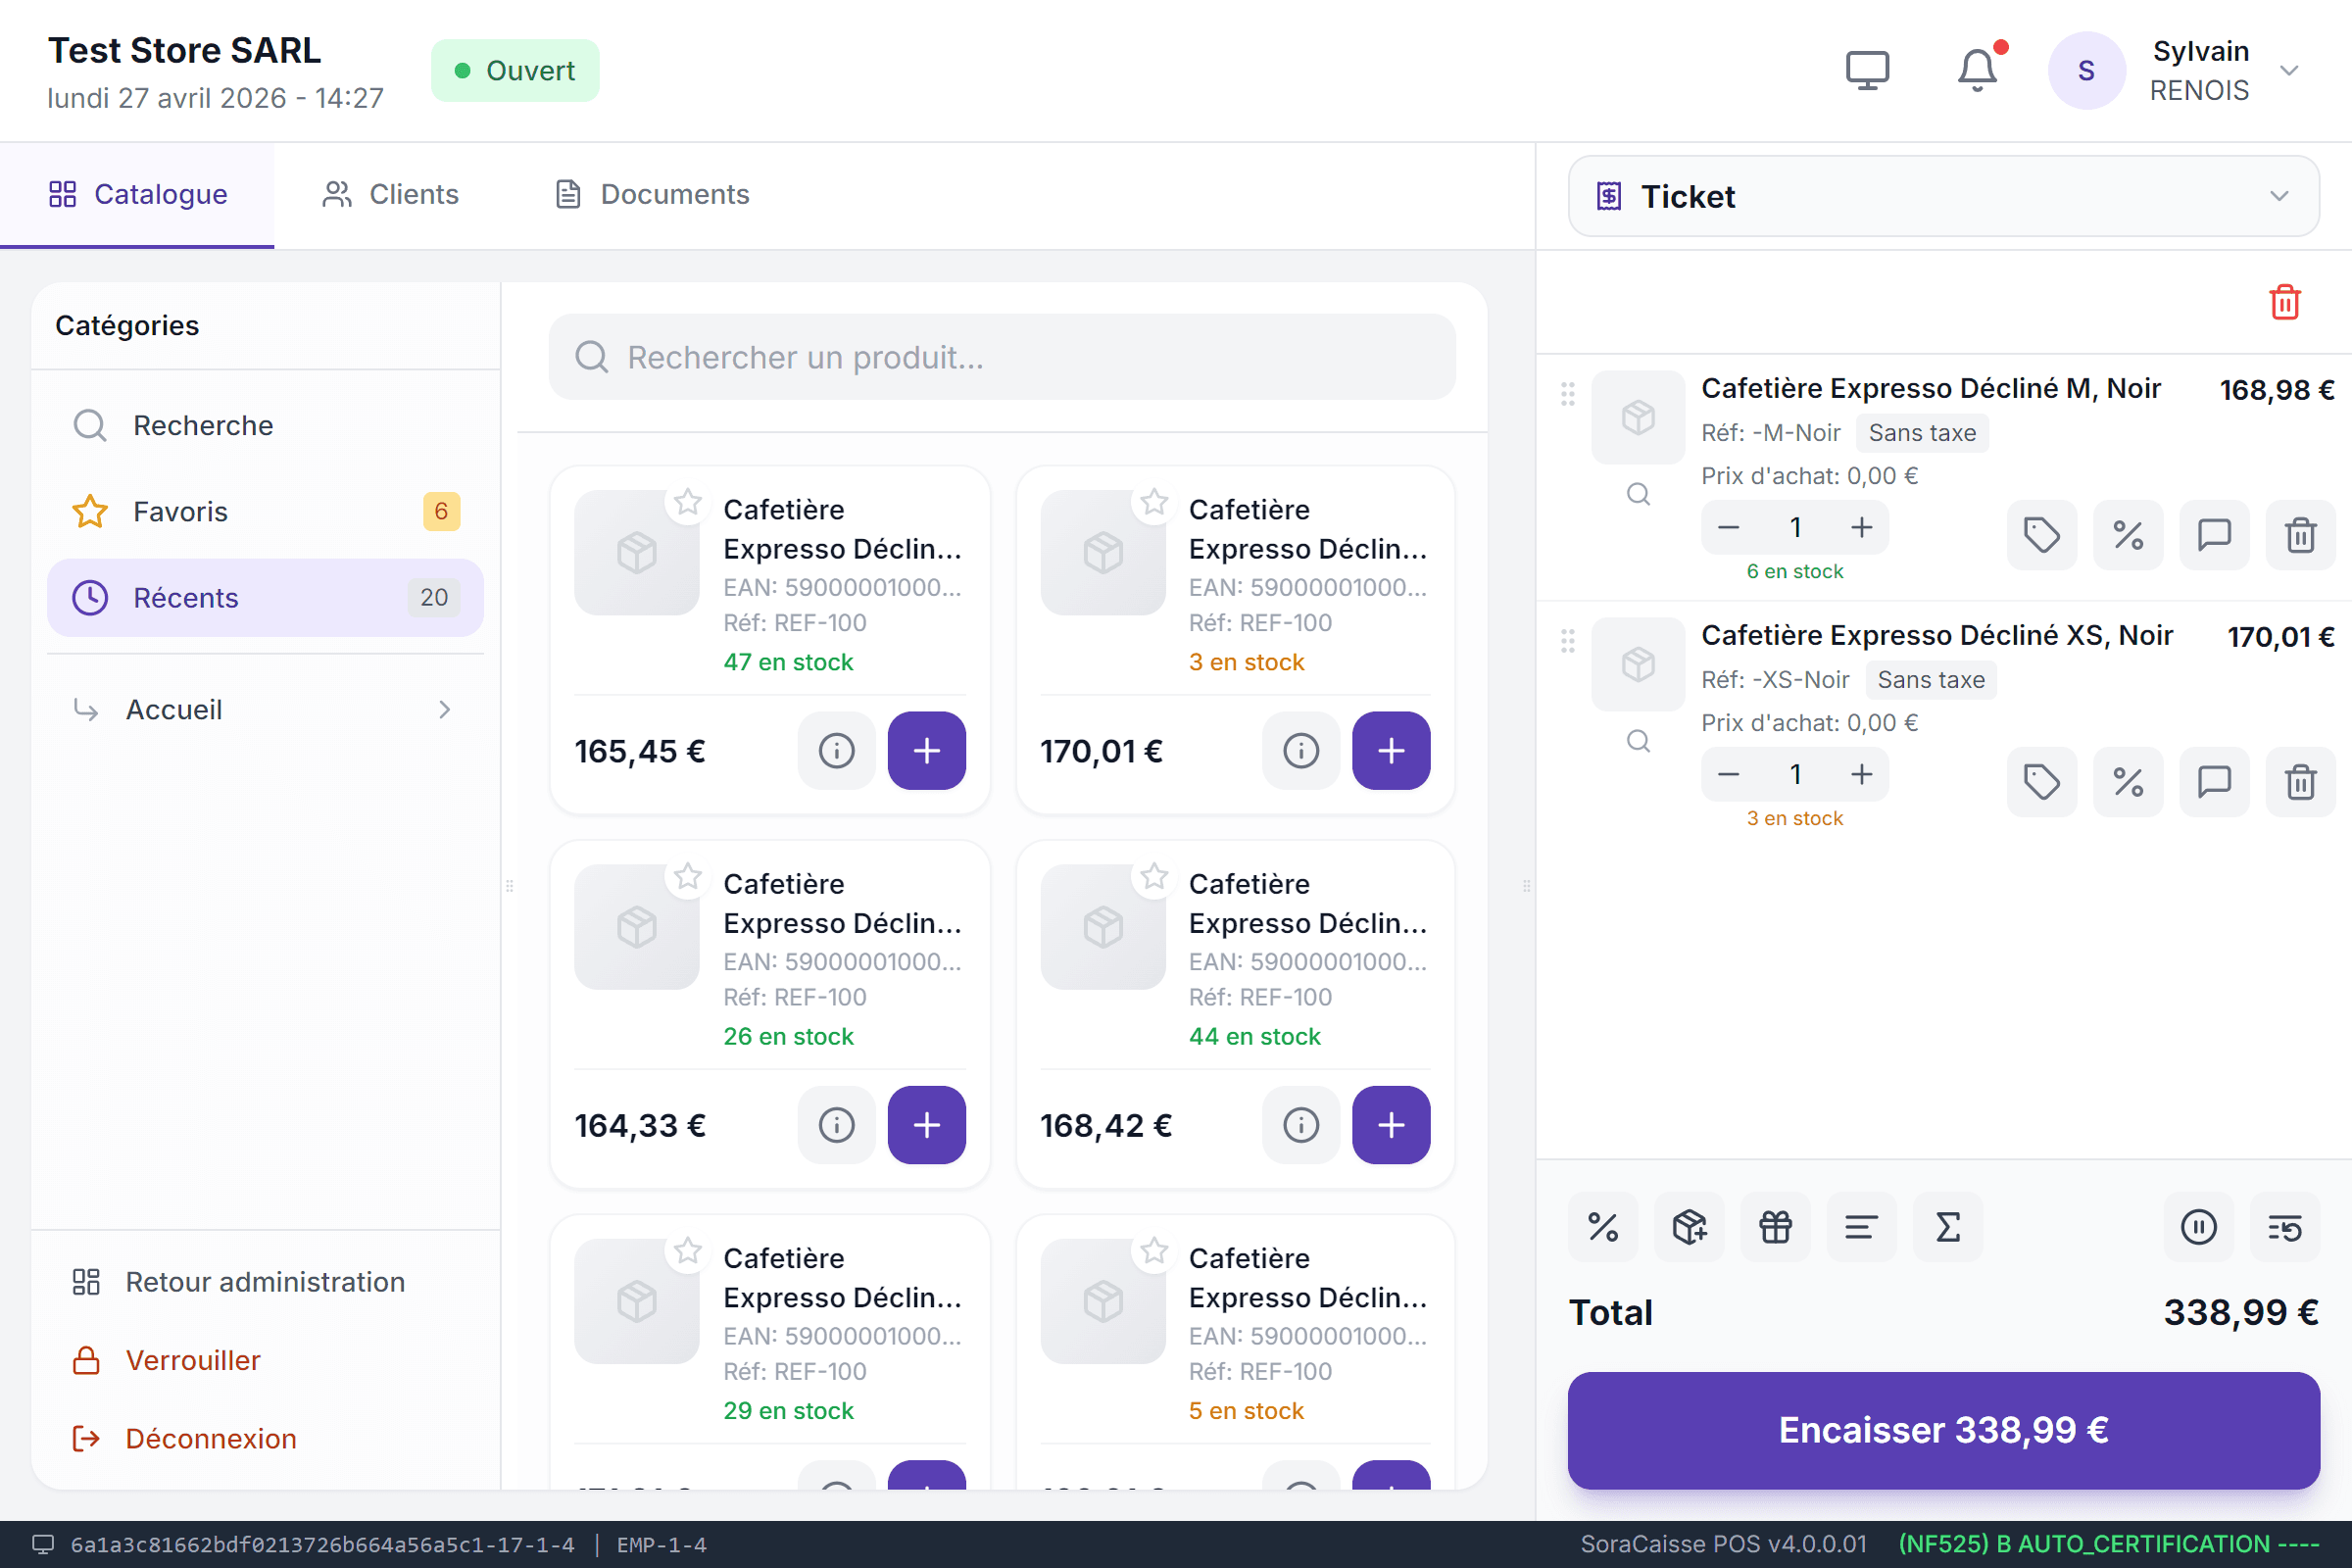
Task: Toggle favorite star on 164,33 € product
Action: tap(688, 877)
